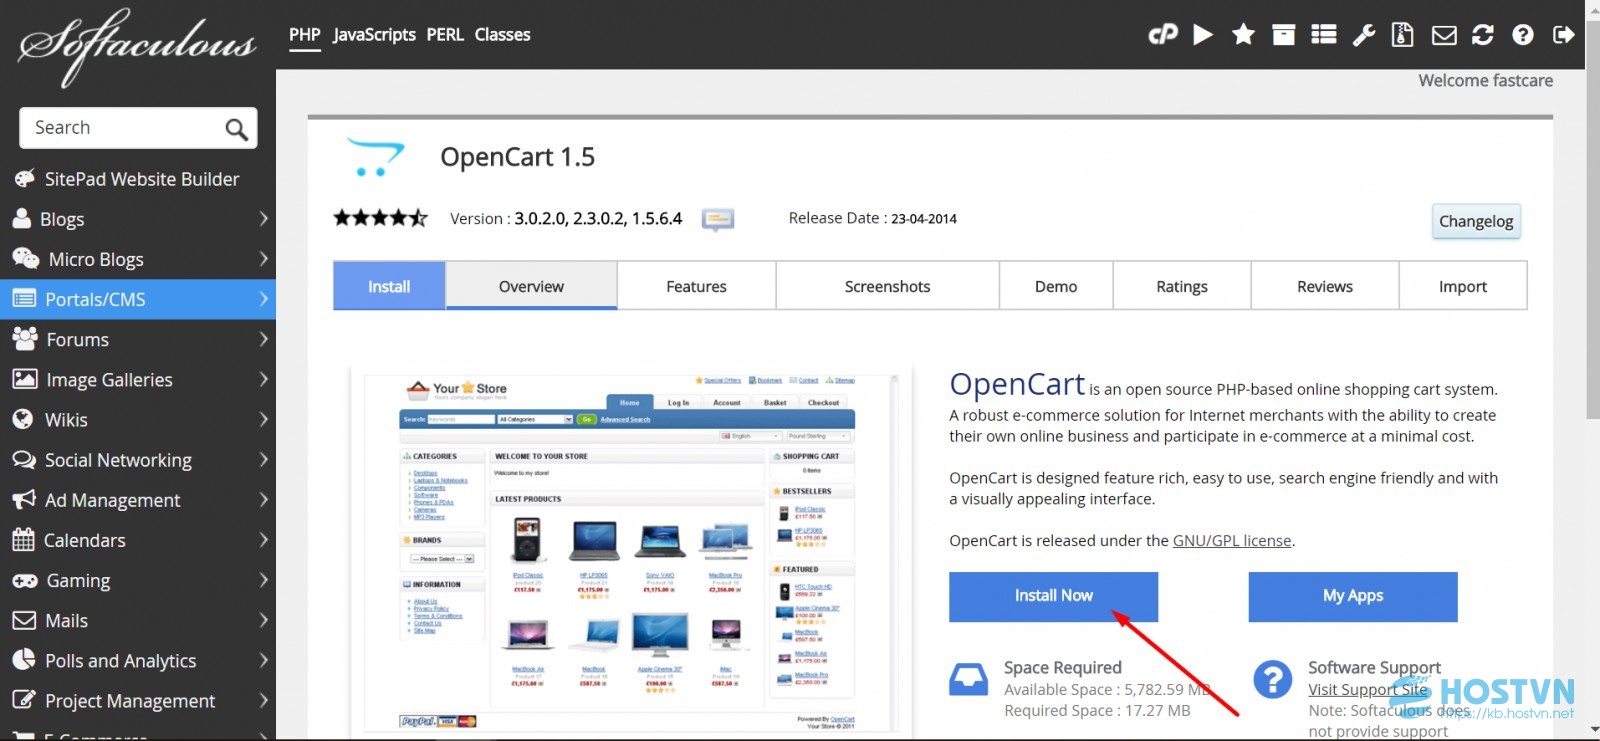The image size is (1600, 741).
Task: Click the task list icon in toolbar
Action: click(x=1324, y=35)
